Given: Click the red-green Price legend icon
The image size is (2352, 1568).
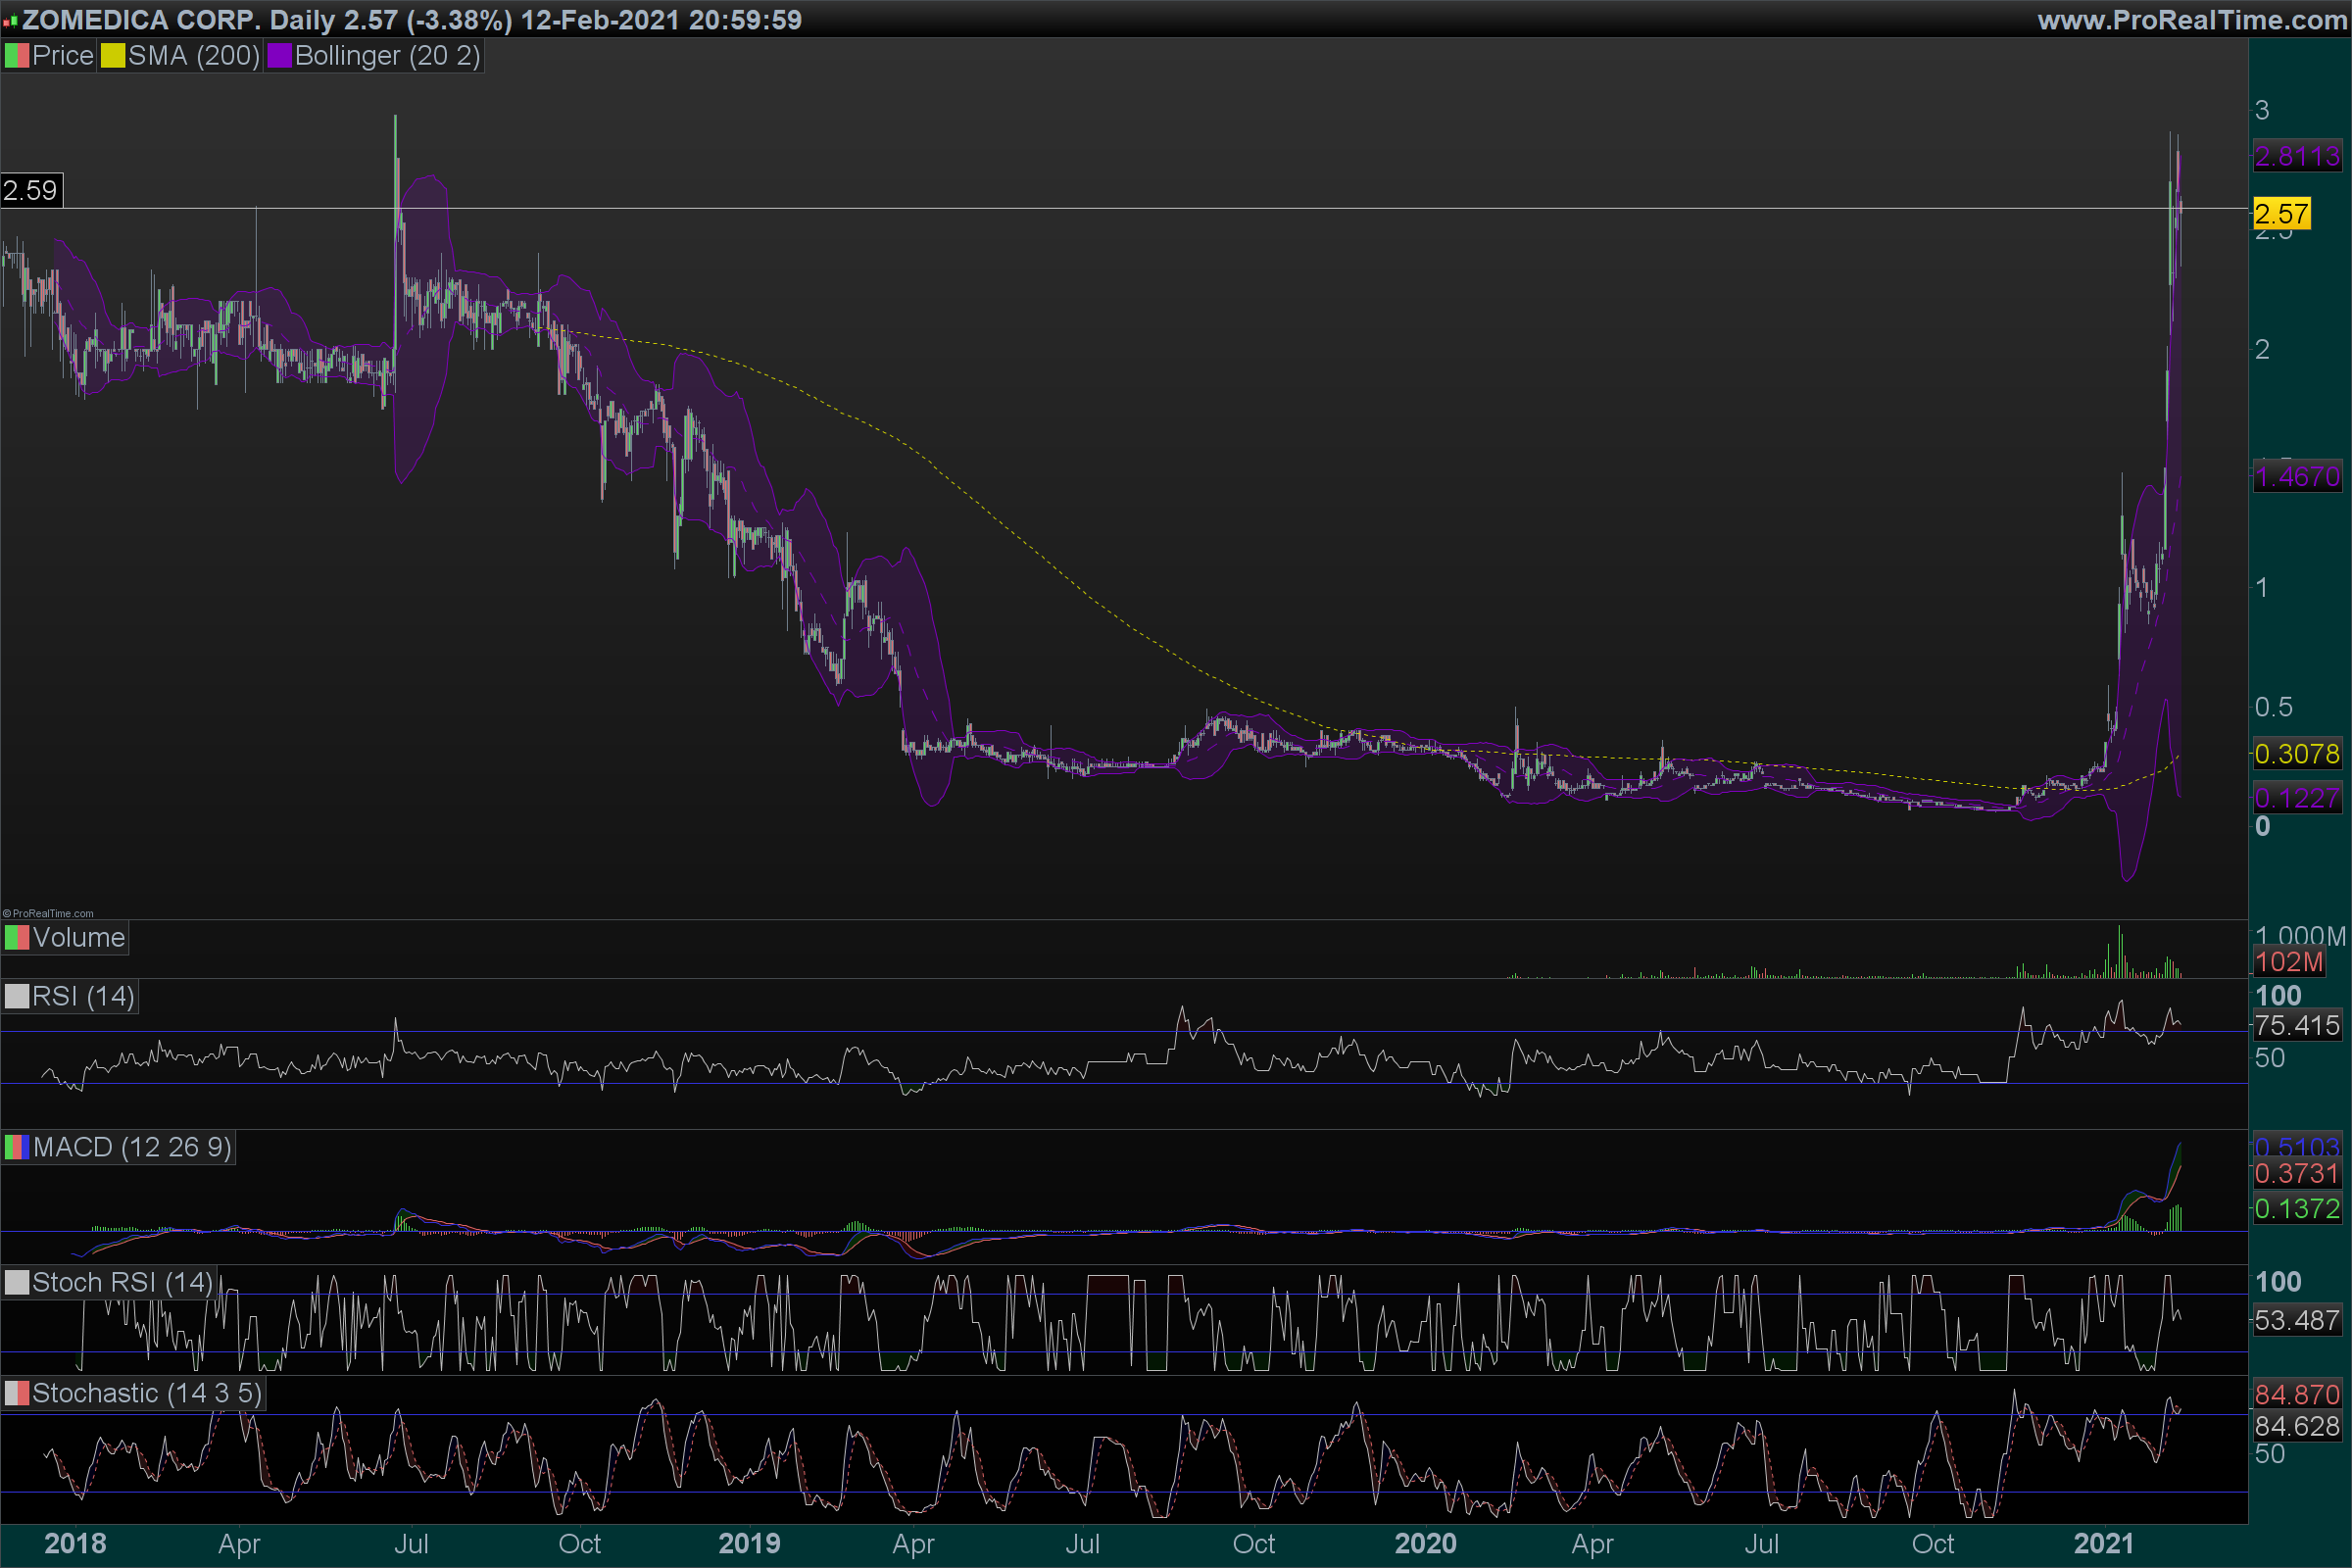Looking at the screenshot, I should (17, 56).
